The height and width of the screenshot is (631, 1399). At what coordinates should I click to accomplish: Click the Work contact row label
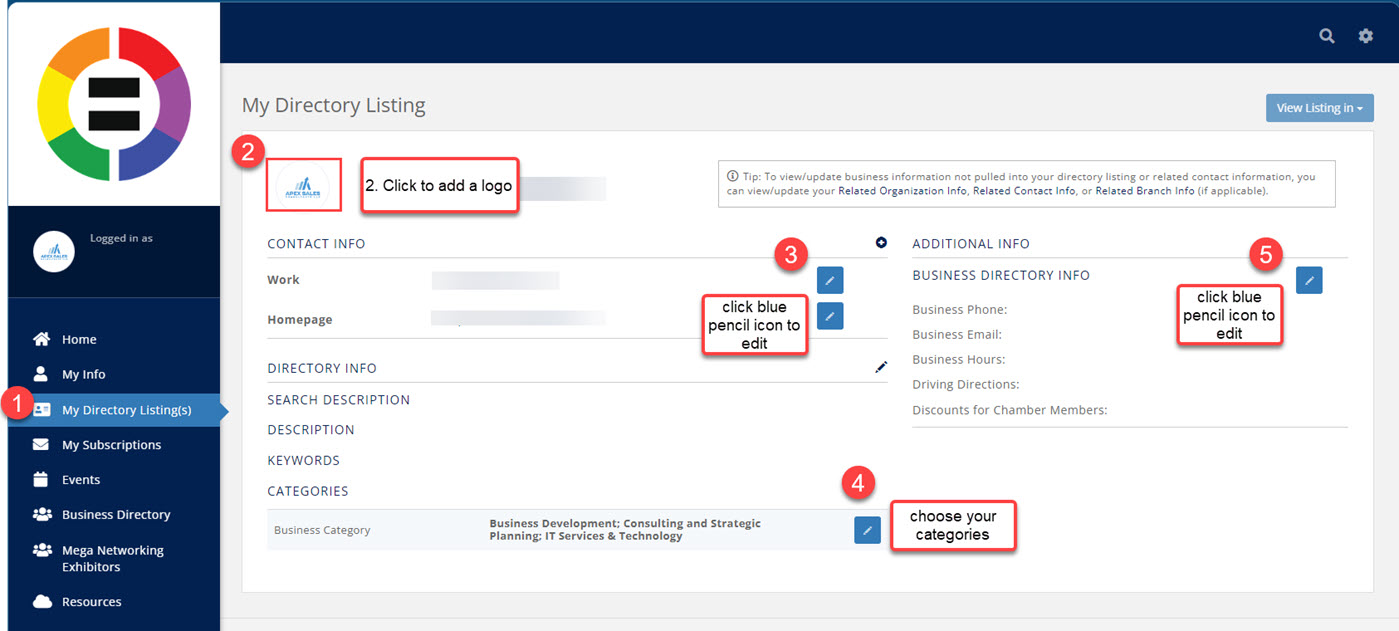[283, 280]
